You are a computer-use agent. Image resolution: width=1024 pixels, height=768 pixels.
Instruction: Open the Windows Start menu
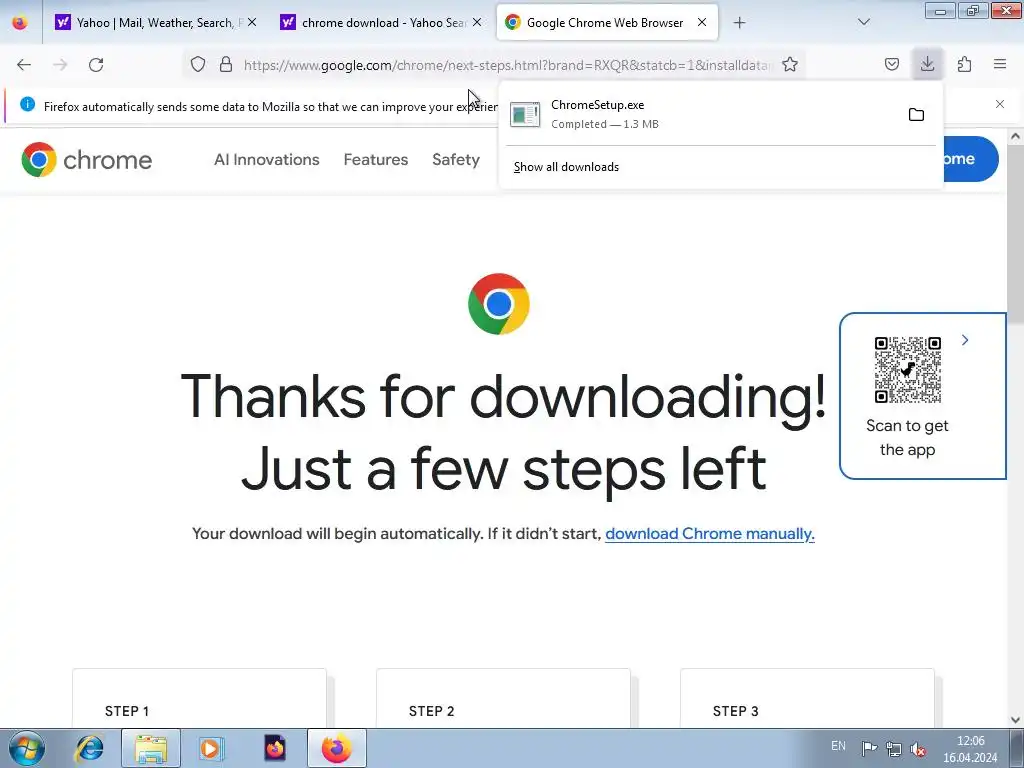tap(26, 748)
